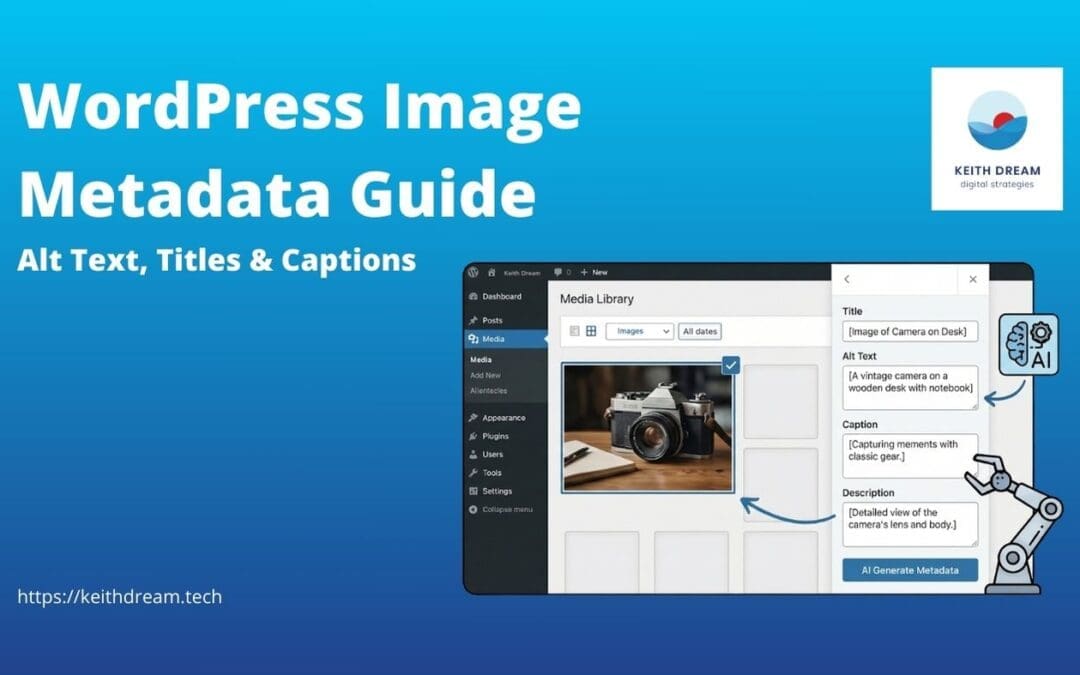Image resolution: width=1080 pixels, height=675 pixels.
Task: Click the + New button in admin bar
Action: [594, 272]
